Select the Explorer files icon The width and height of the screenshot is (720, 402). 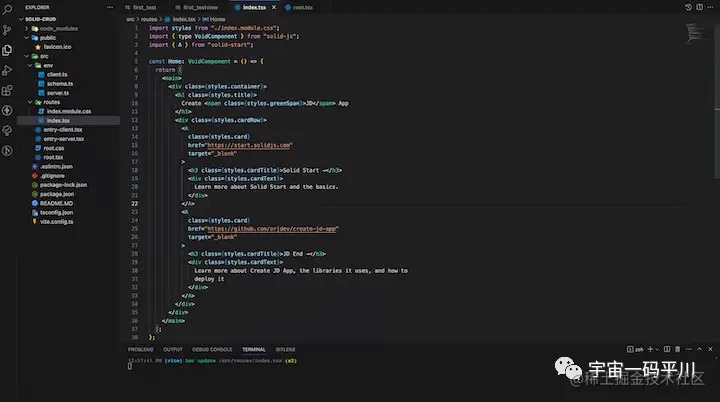pos(7,50)
